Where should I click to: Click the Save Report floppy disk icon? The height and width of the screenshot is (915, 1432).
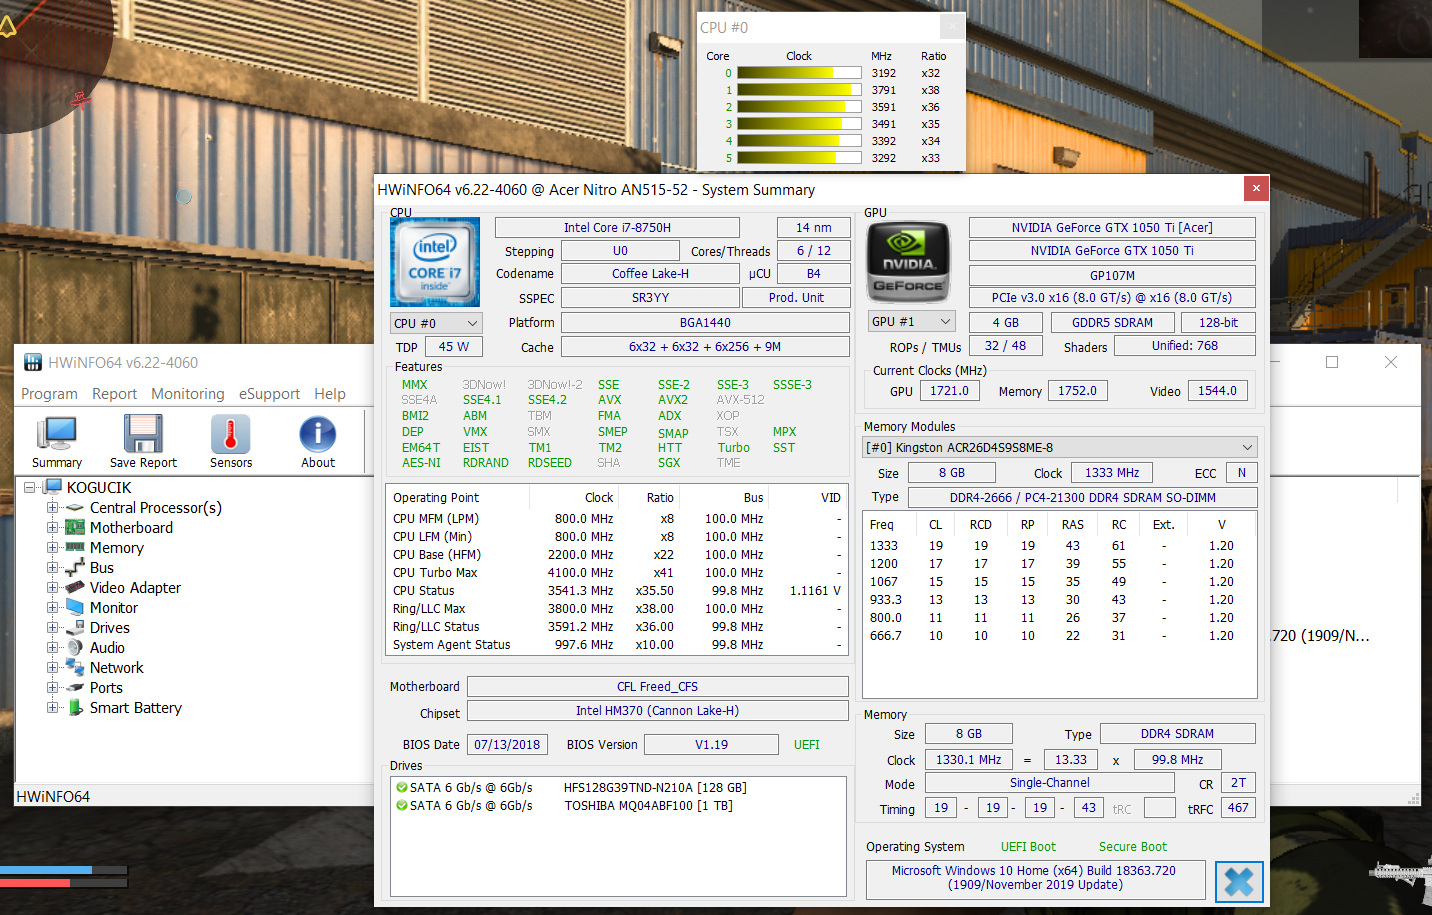pos(143,434)
